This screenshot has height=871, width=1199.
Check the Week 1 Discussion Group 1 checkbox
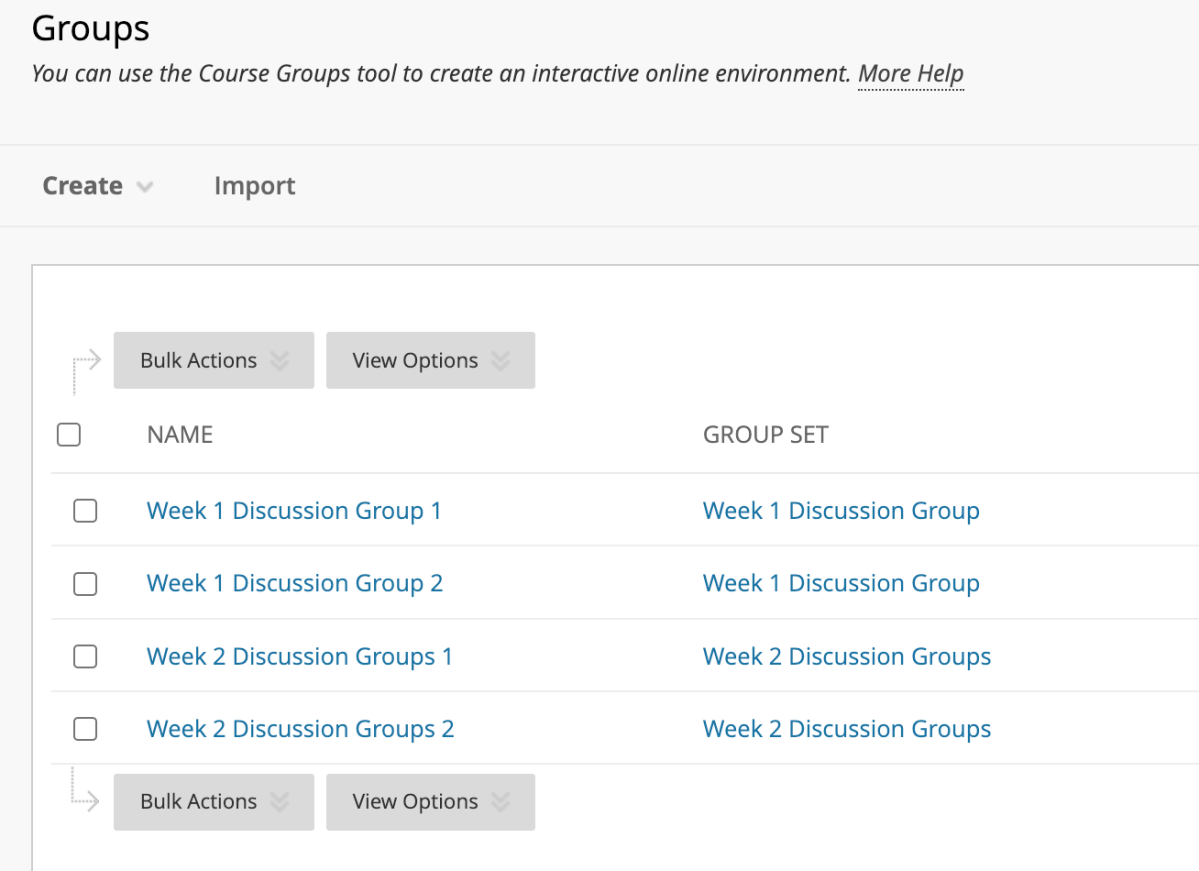[86, 511]
